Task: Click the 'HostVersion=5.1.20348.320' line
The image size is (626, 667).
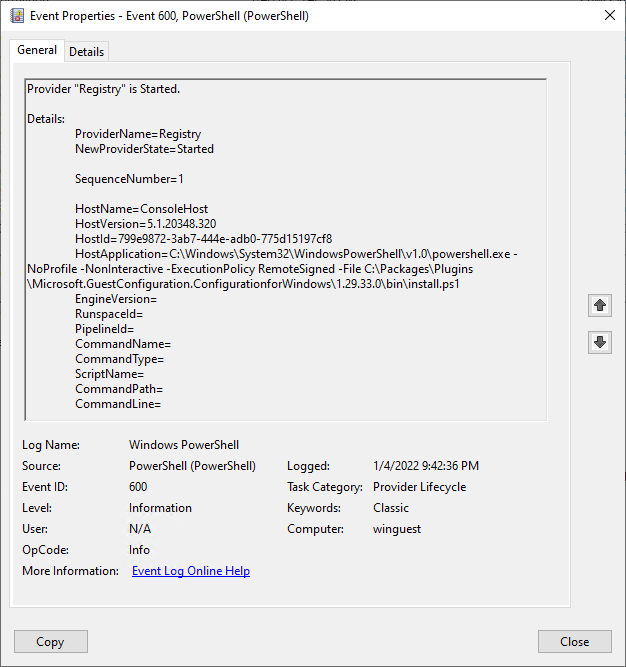Action: point(145,224)
